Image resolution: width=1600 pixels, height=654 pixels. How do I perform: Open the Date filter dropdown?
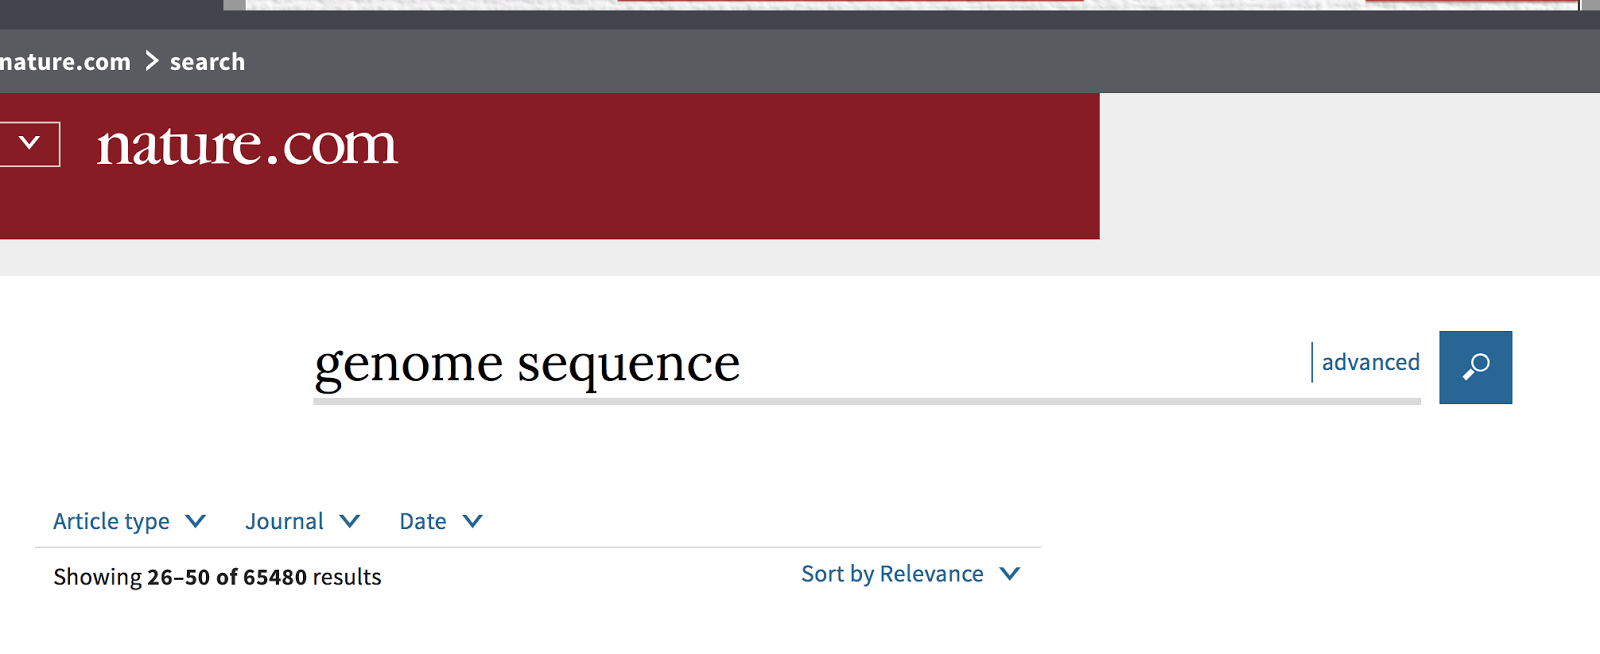(440, 521)
